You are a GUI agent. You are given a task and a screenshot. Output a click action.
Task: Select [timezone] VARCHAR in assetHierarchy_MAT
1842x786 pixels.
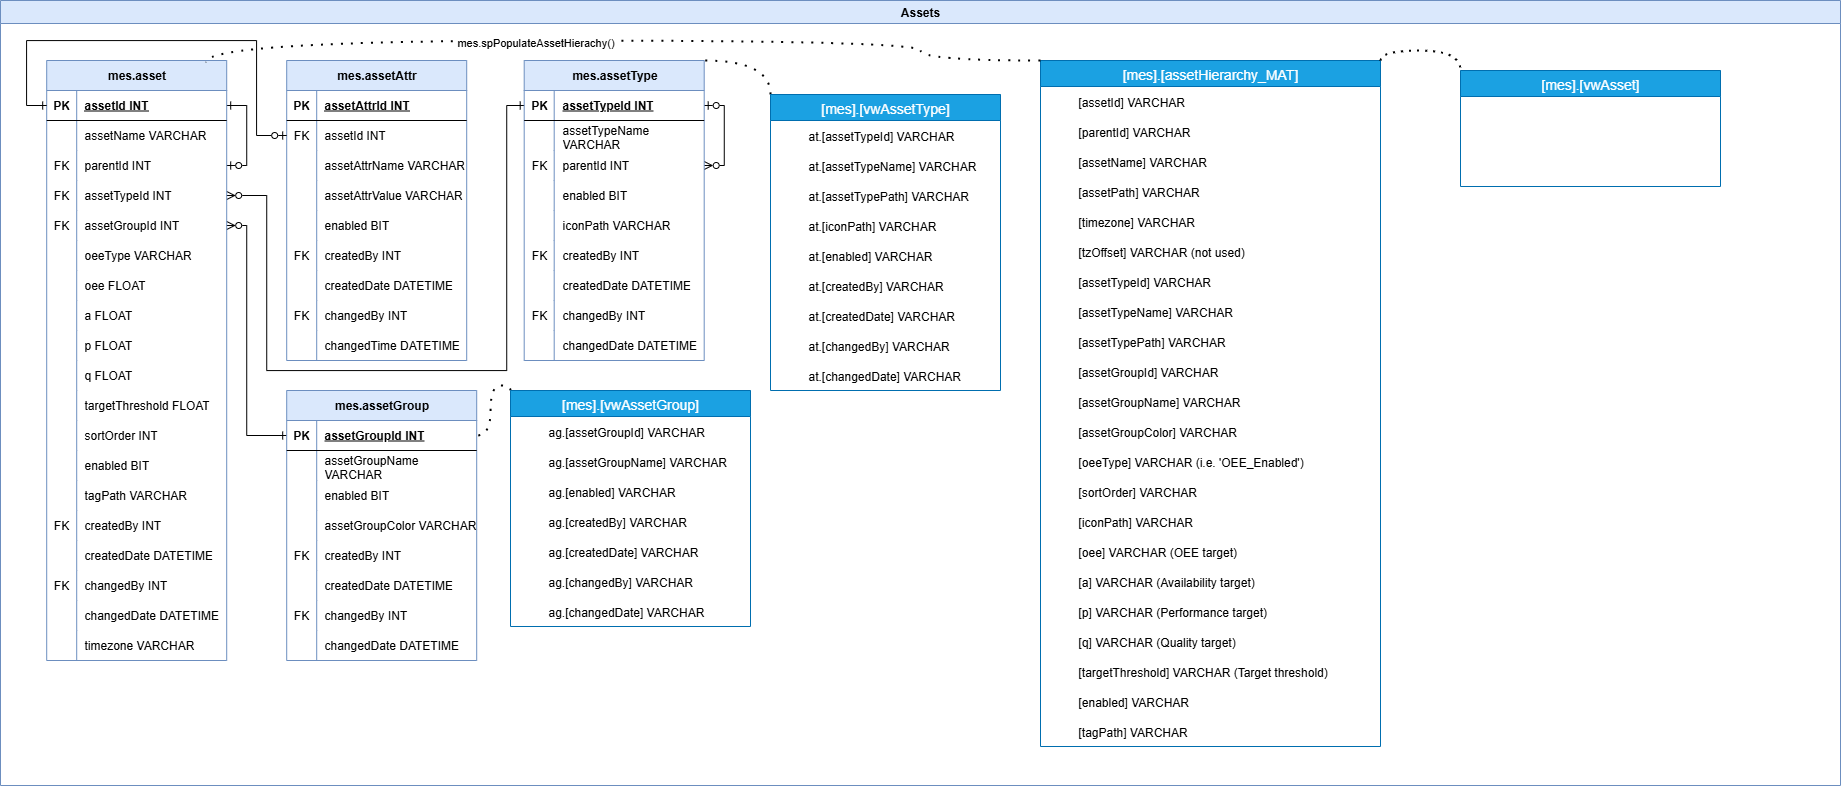click(1210, 223)
